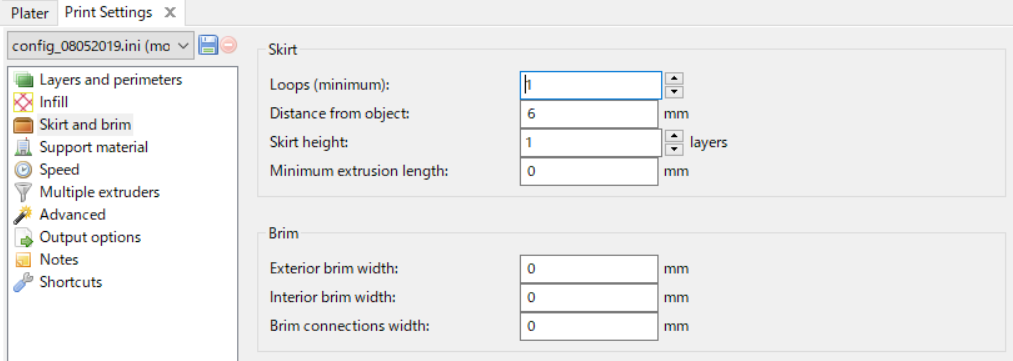1013x361 pixels.
Task: Expand the config_08052019.ini preset dropdown
Action: click(99, 46)
